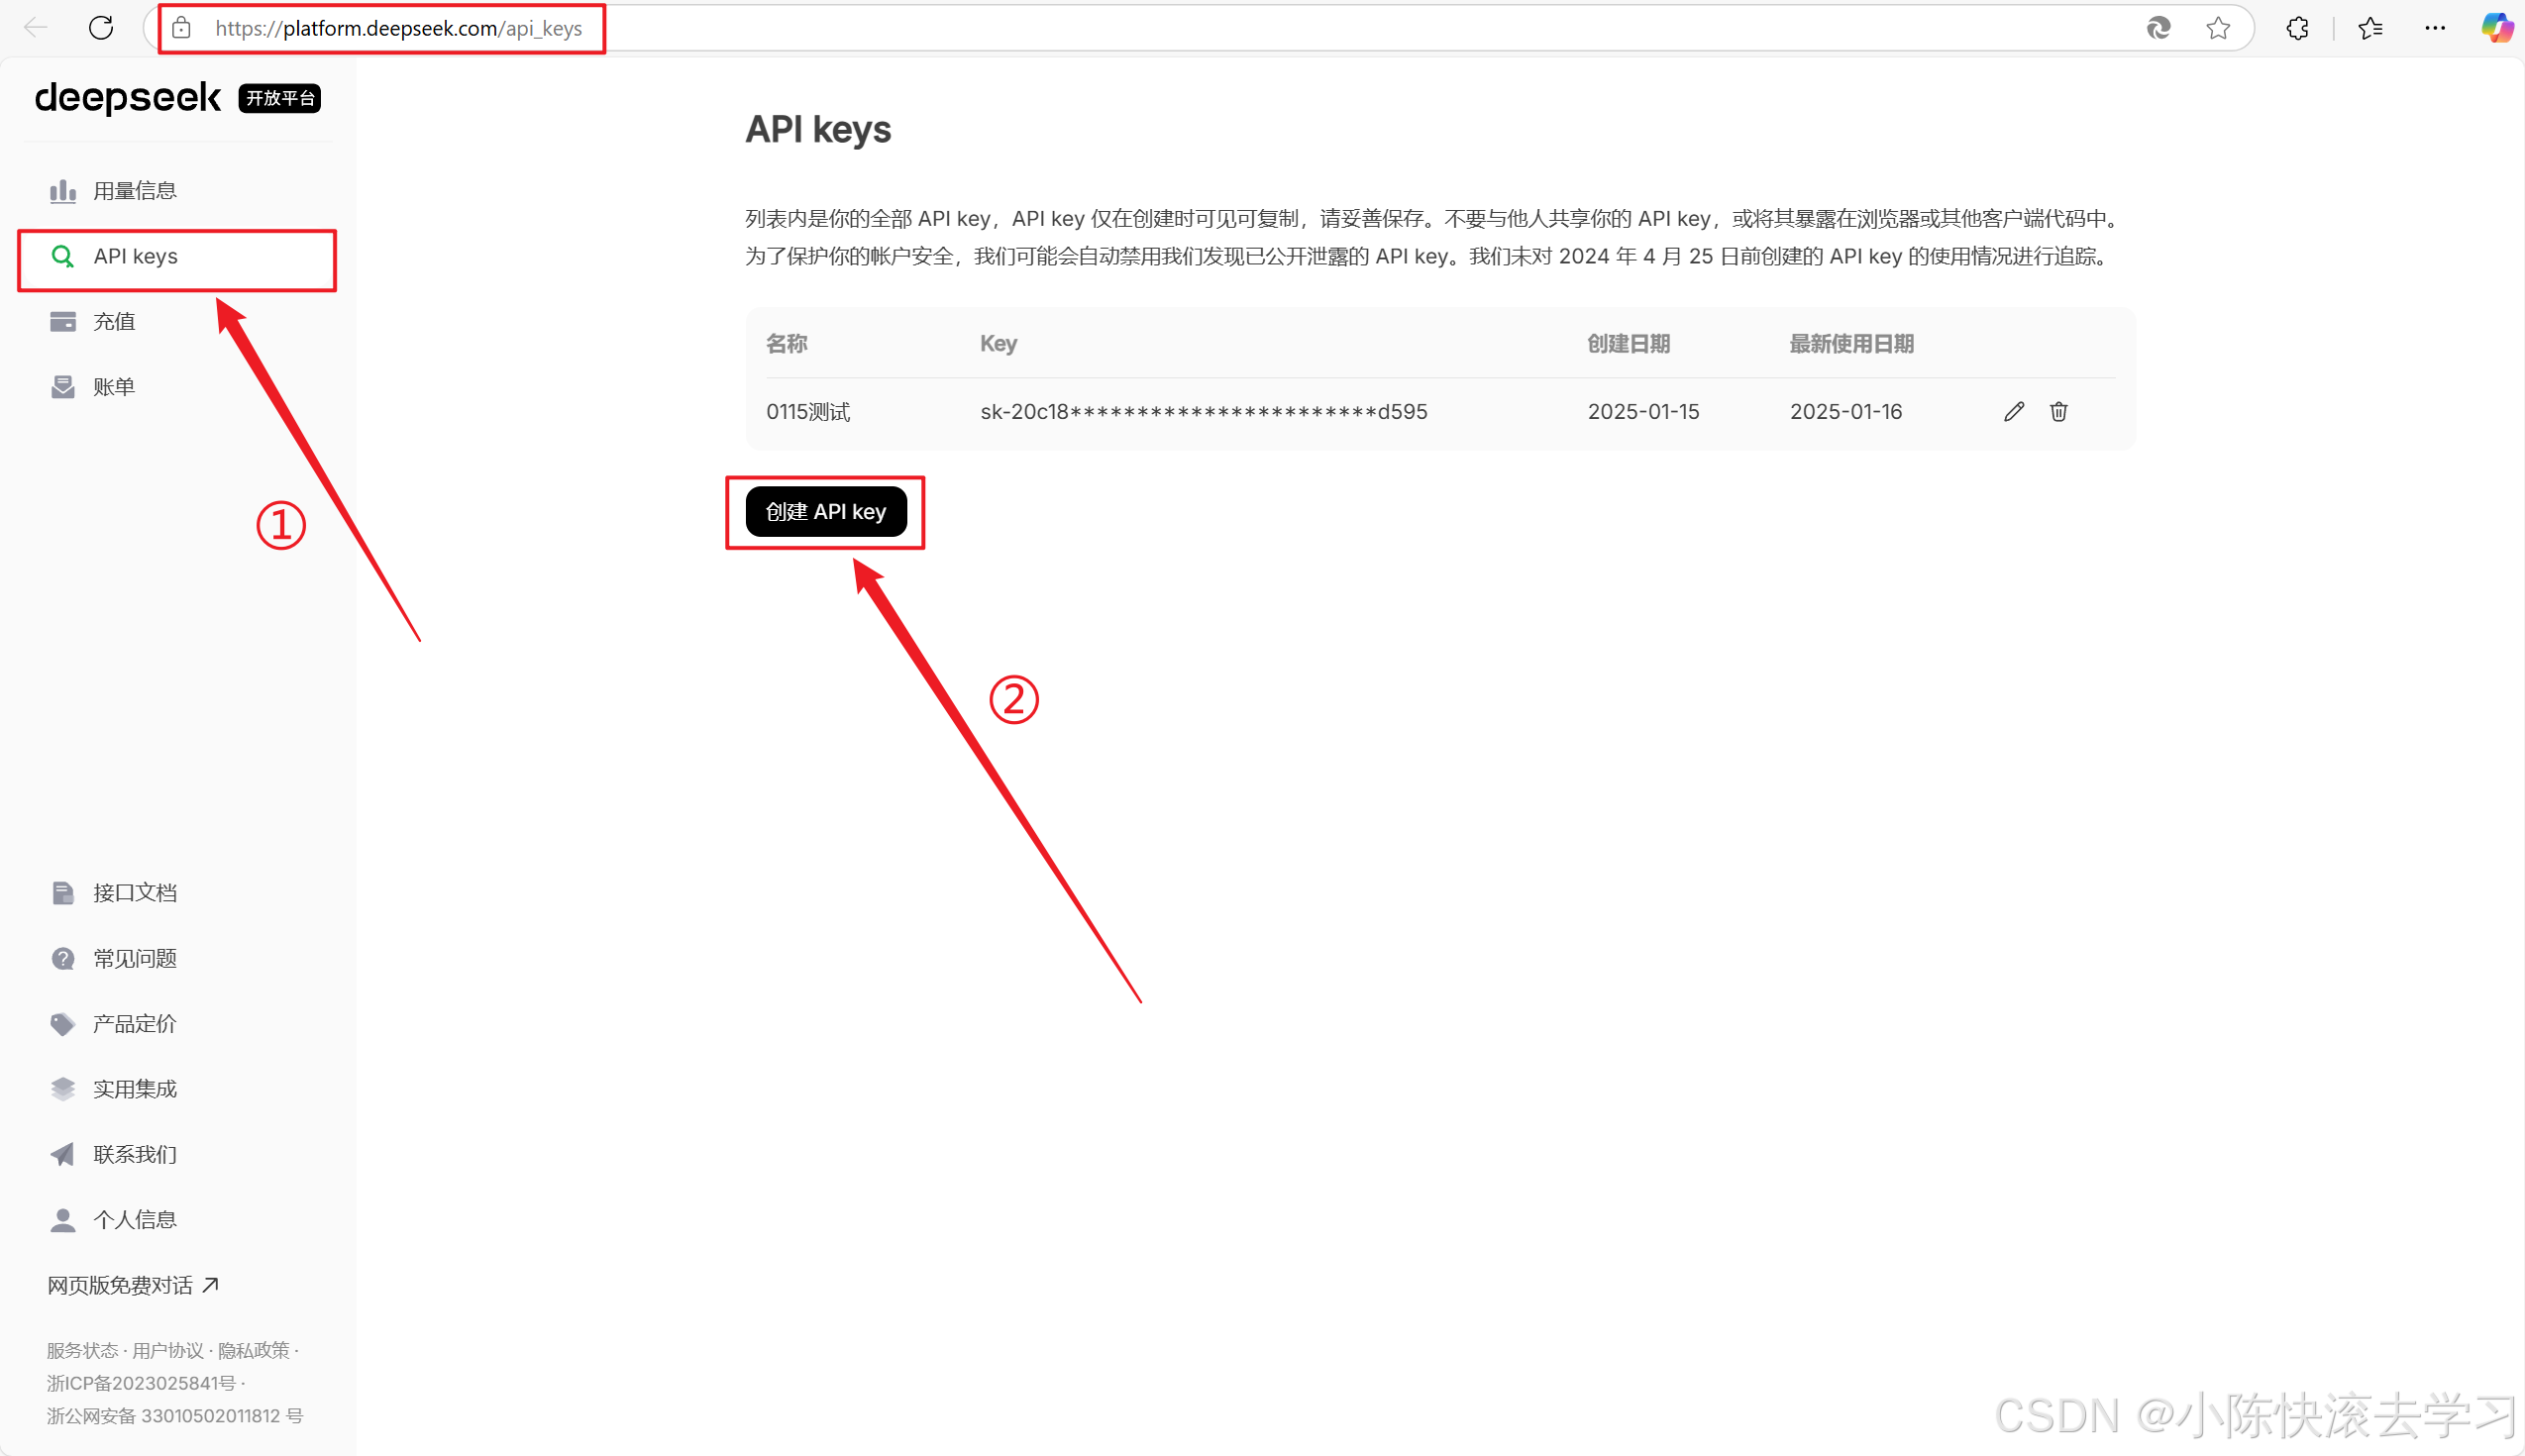
Task: Open browser settings three-dot menu
Action: (2435, 28)
